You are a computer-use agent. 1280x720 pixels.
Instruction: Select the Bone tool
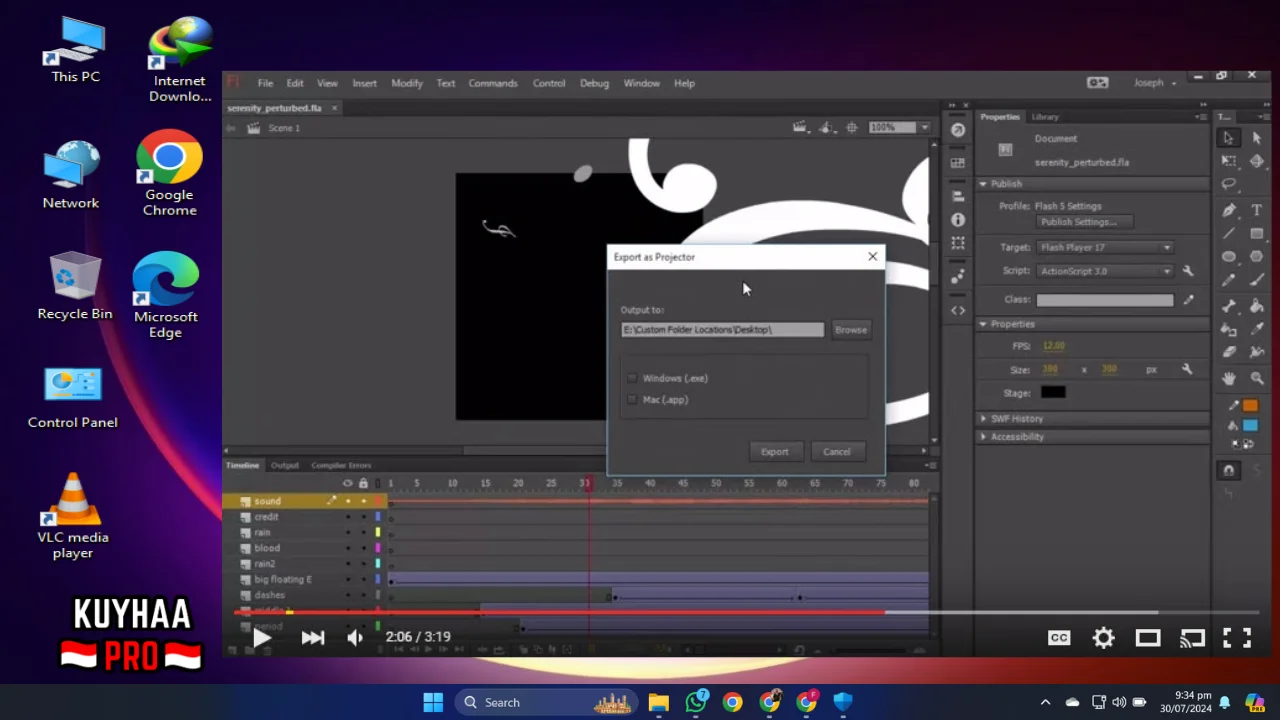(1229, 306)
